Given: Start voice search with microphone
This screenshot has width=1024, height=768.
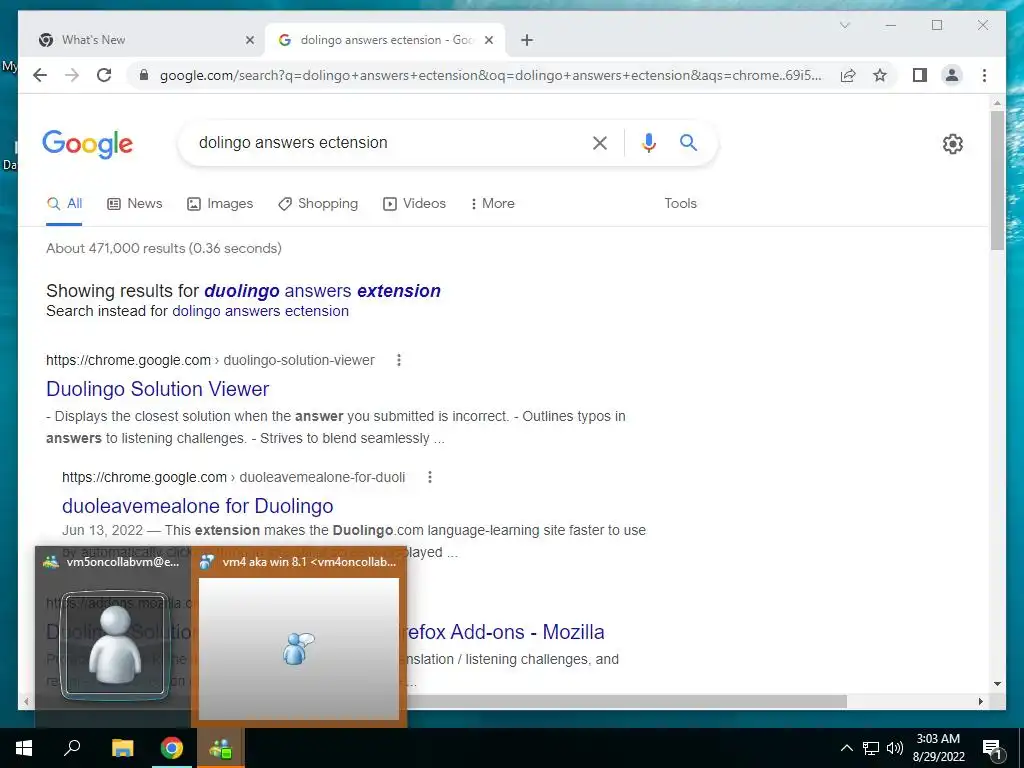Looking at the screenshot, I should click(648, 142).
